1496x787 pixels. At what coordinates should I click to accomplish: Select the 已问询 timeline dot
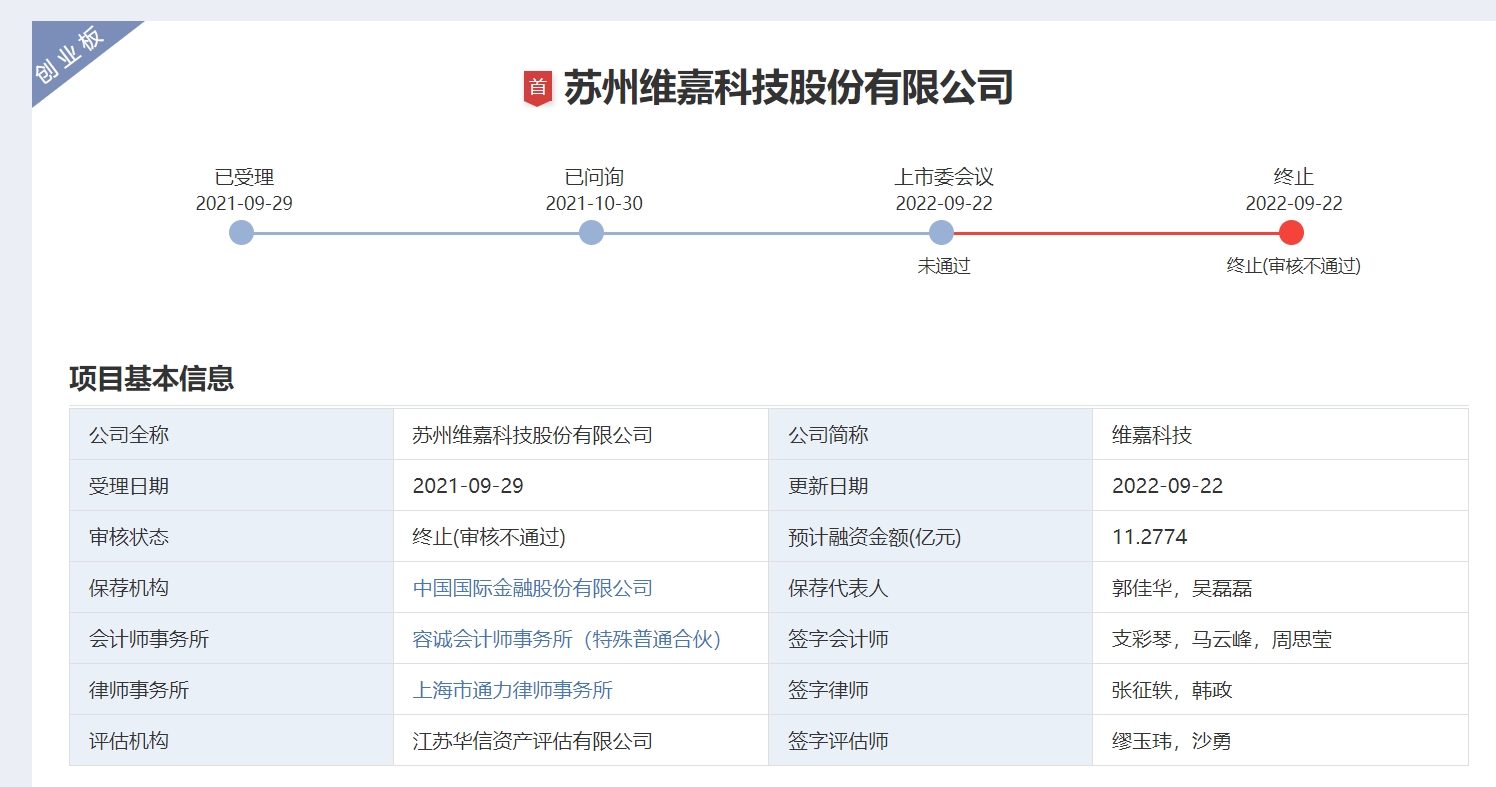click(x=592, y=233)
